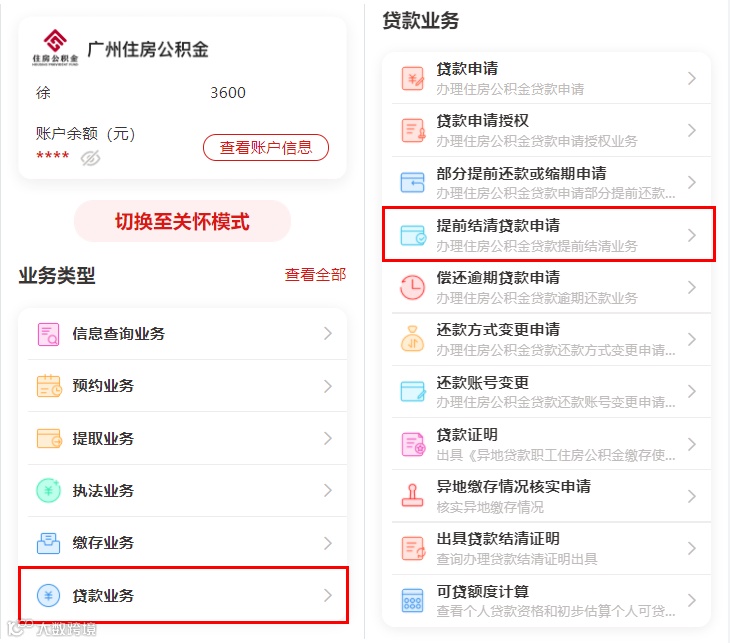Click the 执法业务 green yen icon
The height and width of the screenshot is (643, 734).
tap(48, 491)
